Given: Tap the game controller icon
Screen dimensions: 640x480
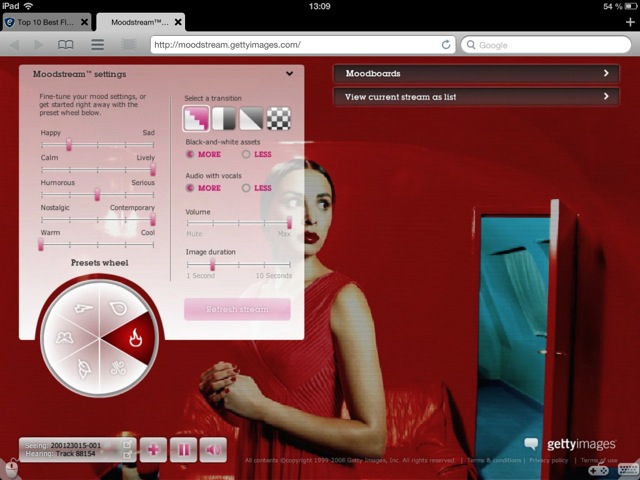Looking at the screenshot, I should tap(598, 470).
